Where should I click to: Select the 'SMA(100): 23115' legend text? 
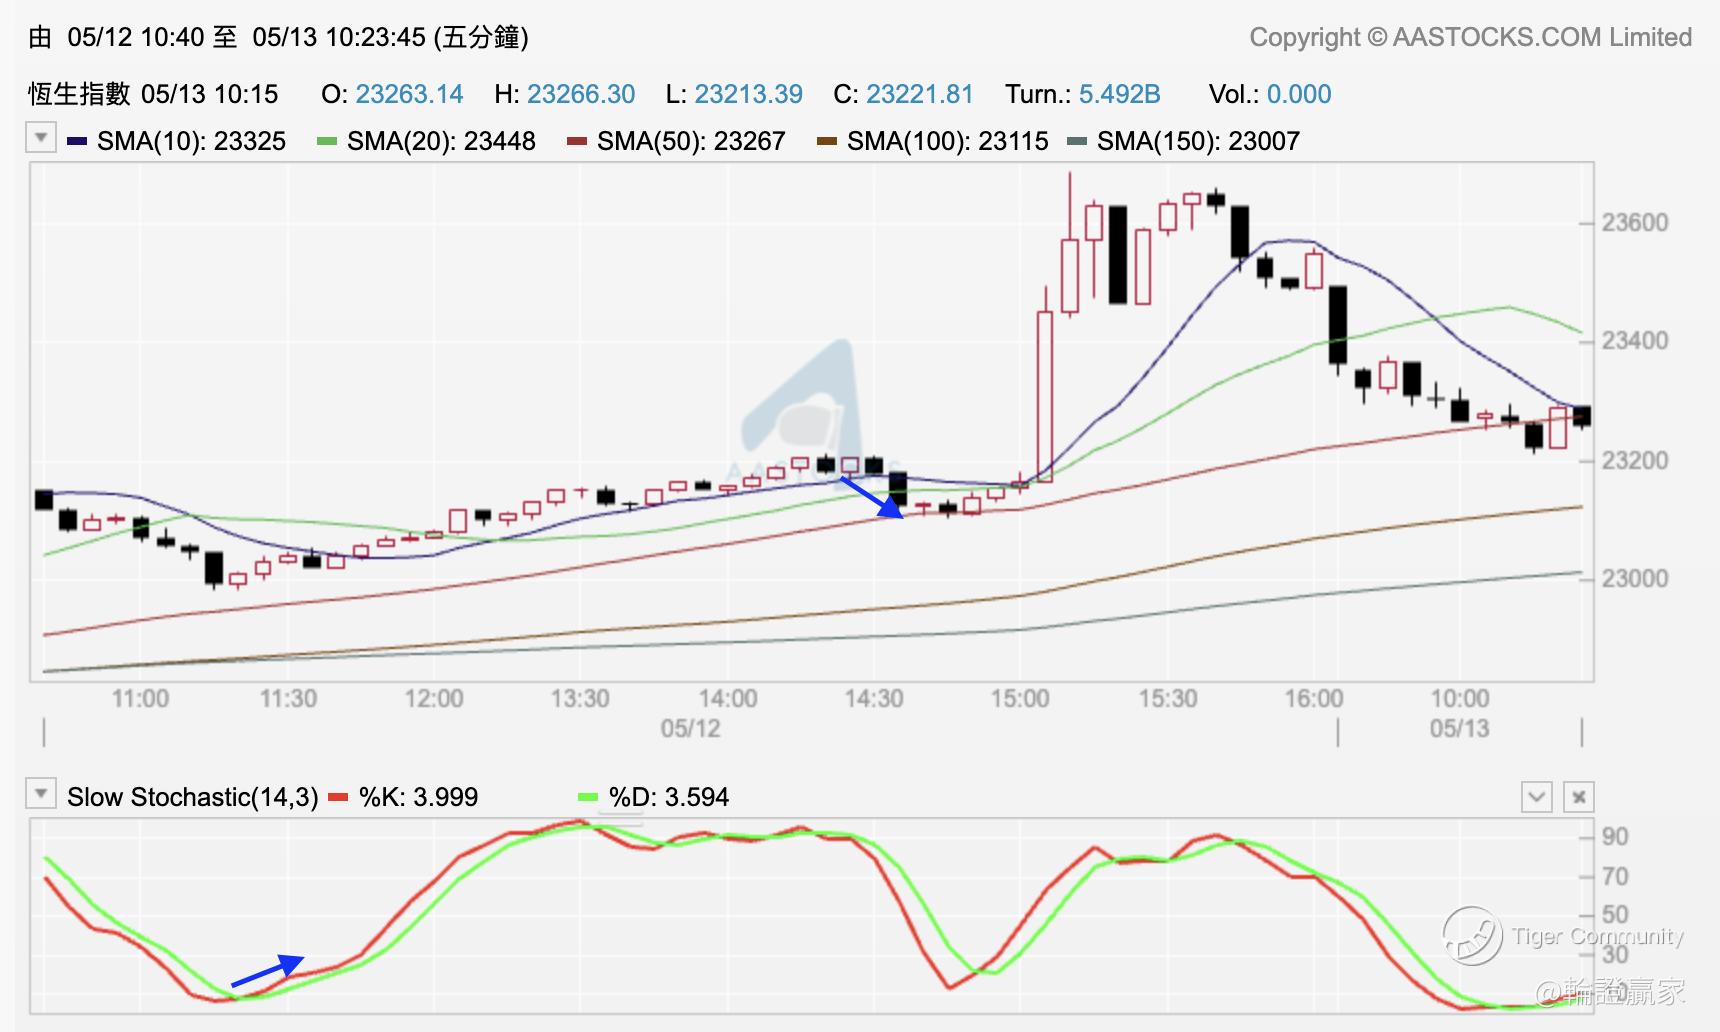pos(948,141)
